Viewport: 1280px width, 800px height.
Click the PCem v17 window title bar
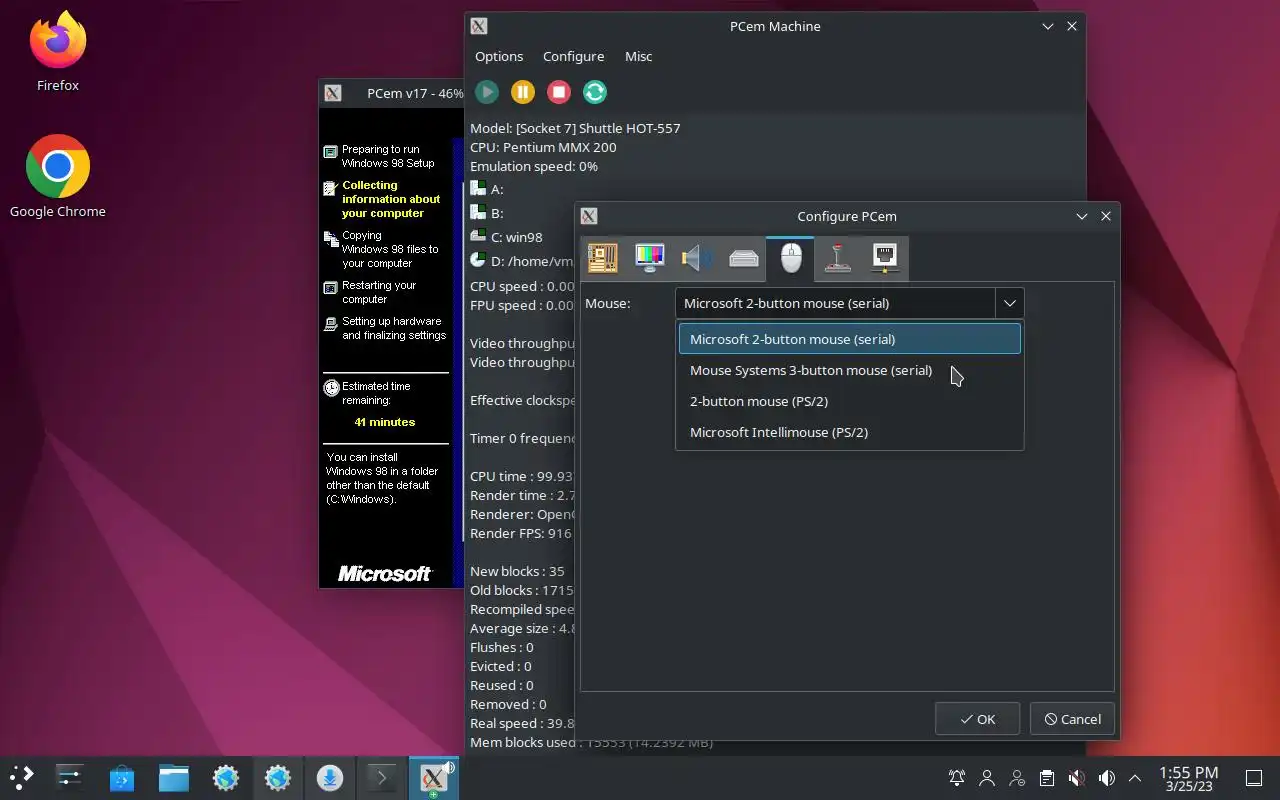(393, 93)
